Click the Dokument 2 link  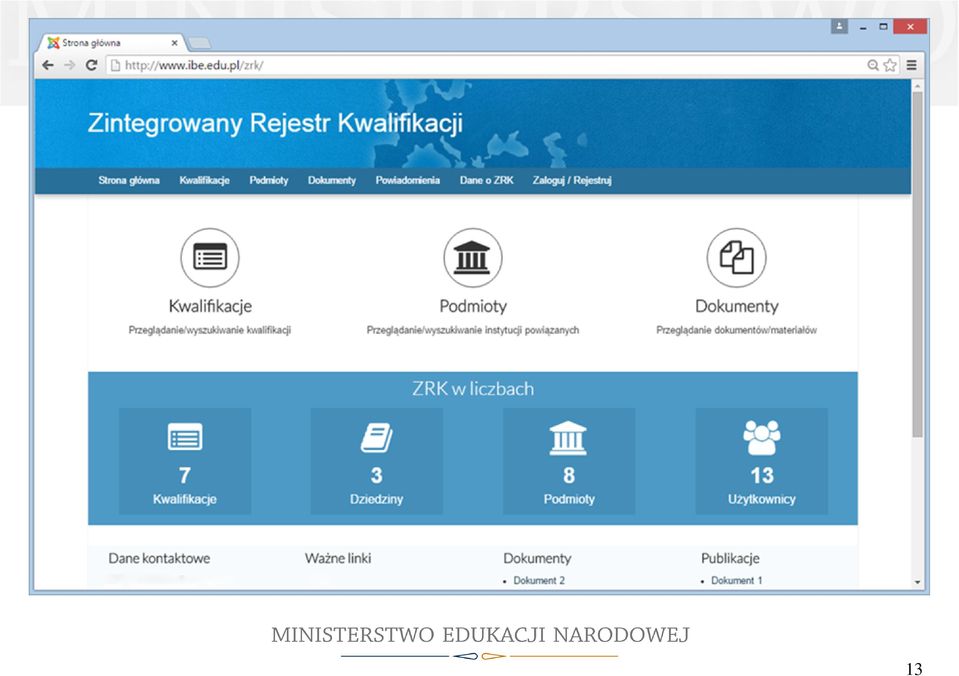click(539, 581)
